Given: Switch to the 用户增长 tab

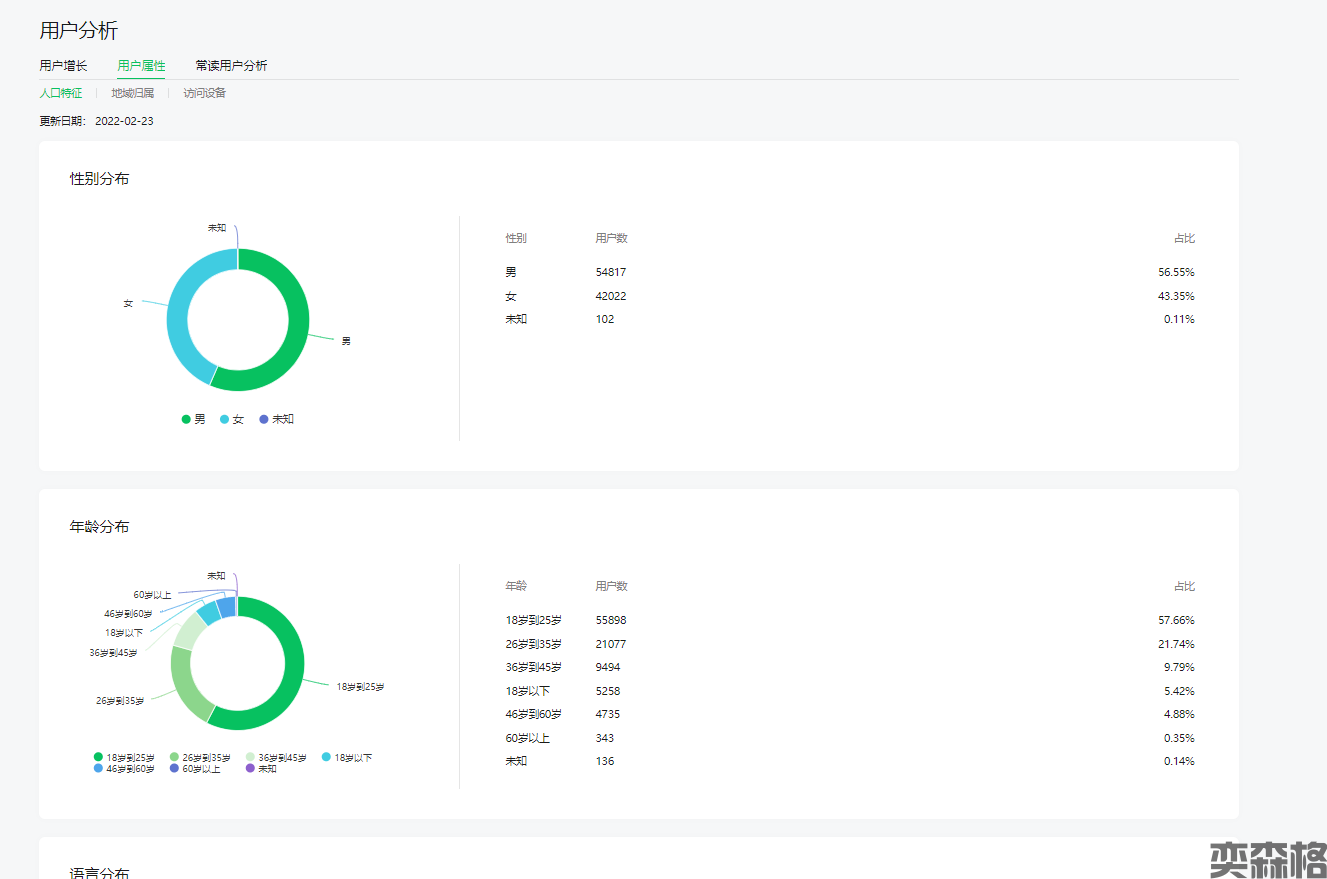Looking at the screenshot, I should 63,66.
